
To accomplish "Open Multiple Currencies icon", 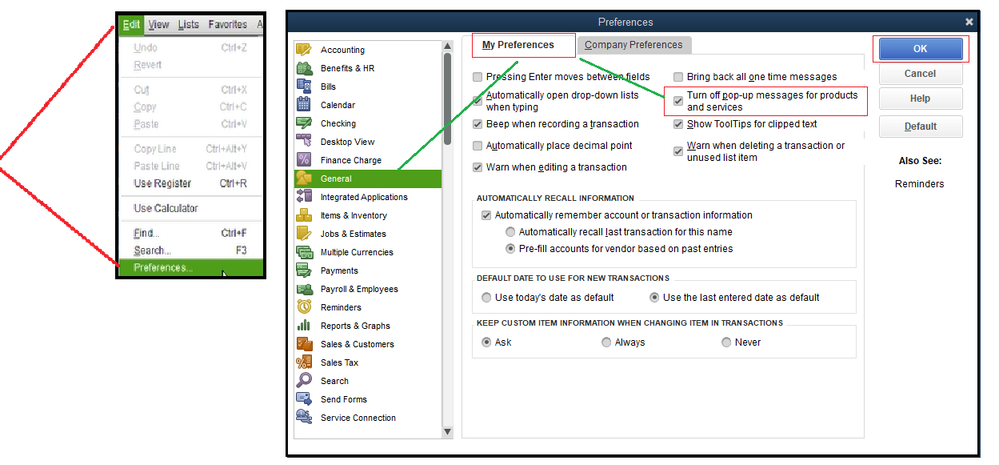I will pyautogui.click(x=304, y=252).
